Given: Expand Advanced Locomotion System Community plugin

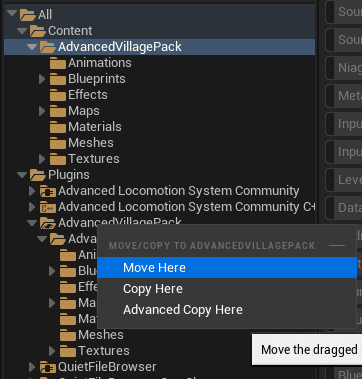Looking at the screenshot, I should (x=32, y=191).
